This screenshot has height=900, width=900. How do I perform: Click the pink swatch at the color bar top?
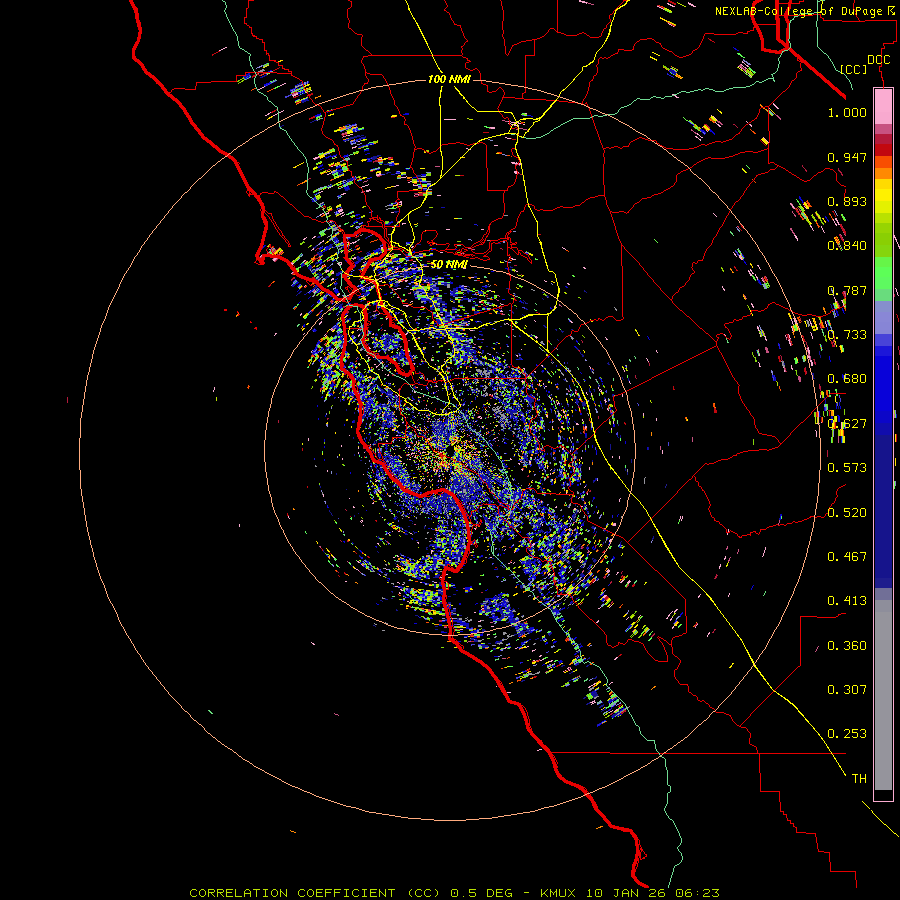point(883,107)
